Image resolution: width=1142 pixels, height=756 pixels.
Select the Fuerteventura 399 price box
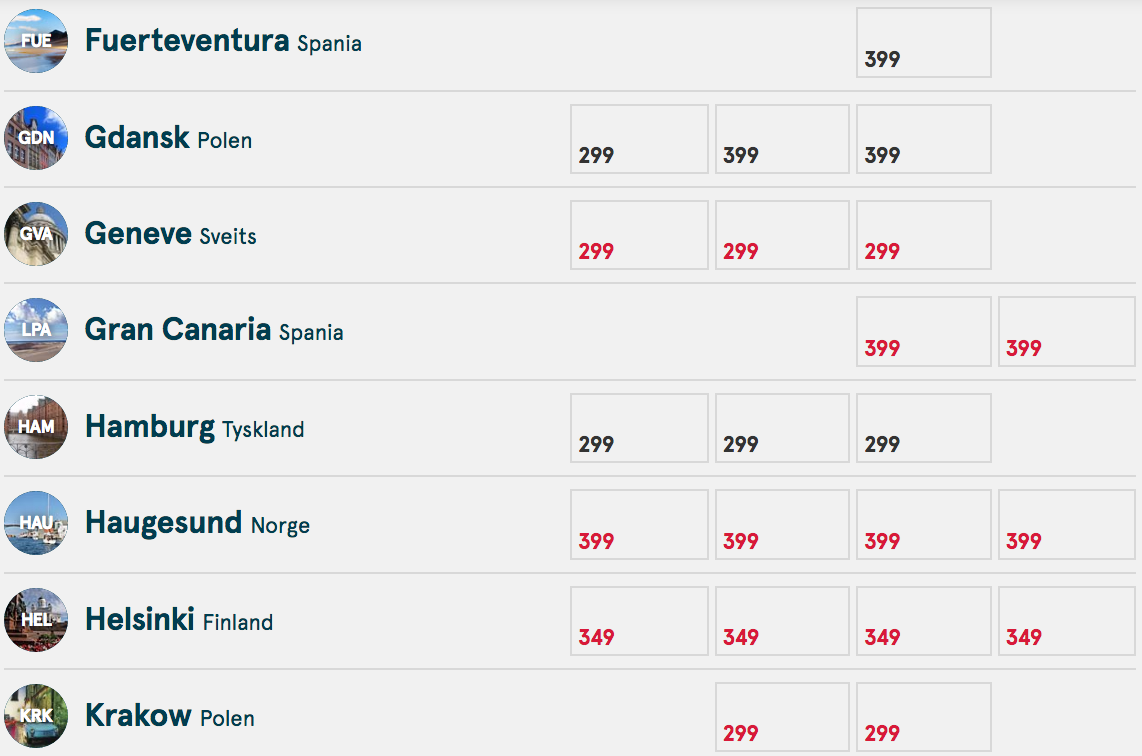click(x=924, y=42)
